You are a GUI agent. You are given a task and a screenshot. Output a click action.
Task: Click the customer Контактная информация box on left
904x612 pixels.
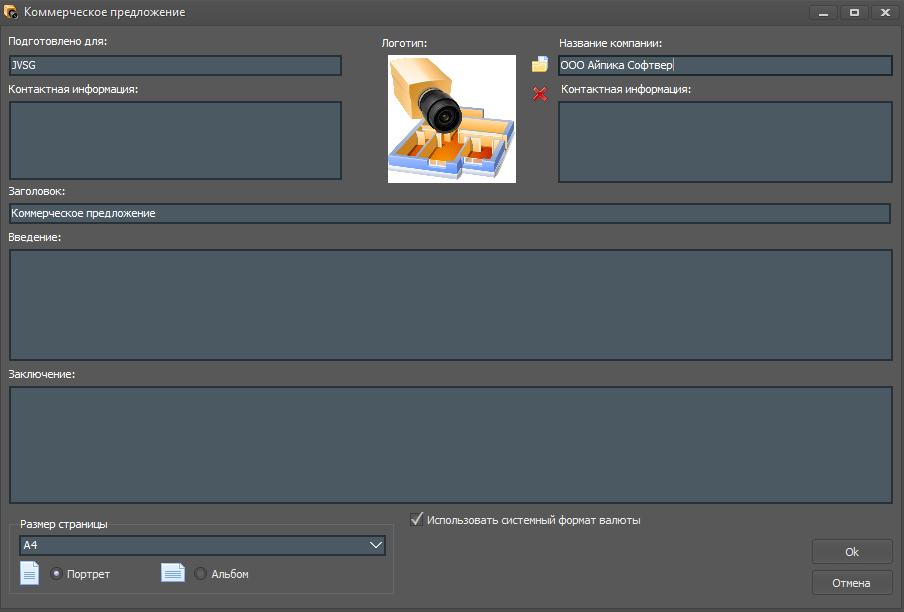(175, 141)
